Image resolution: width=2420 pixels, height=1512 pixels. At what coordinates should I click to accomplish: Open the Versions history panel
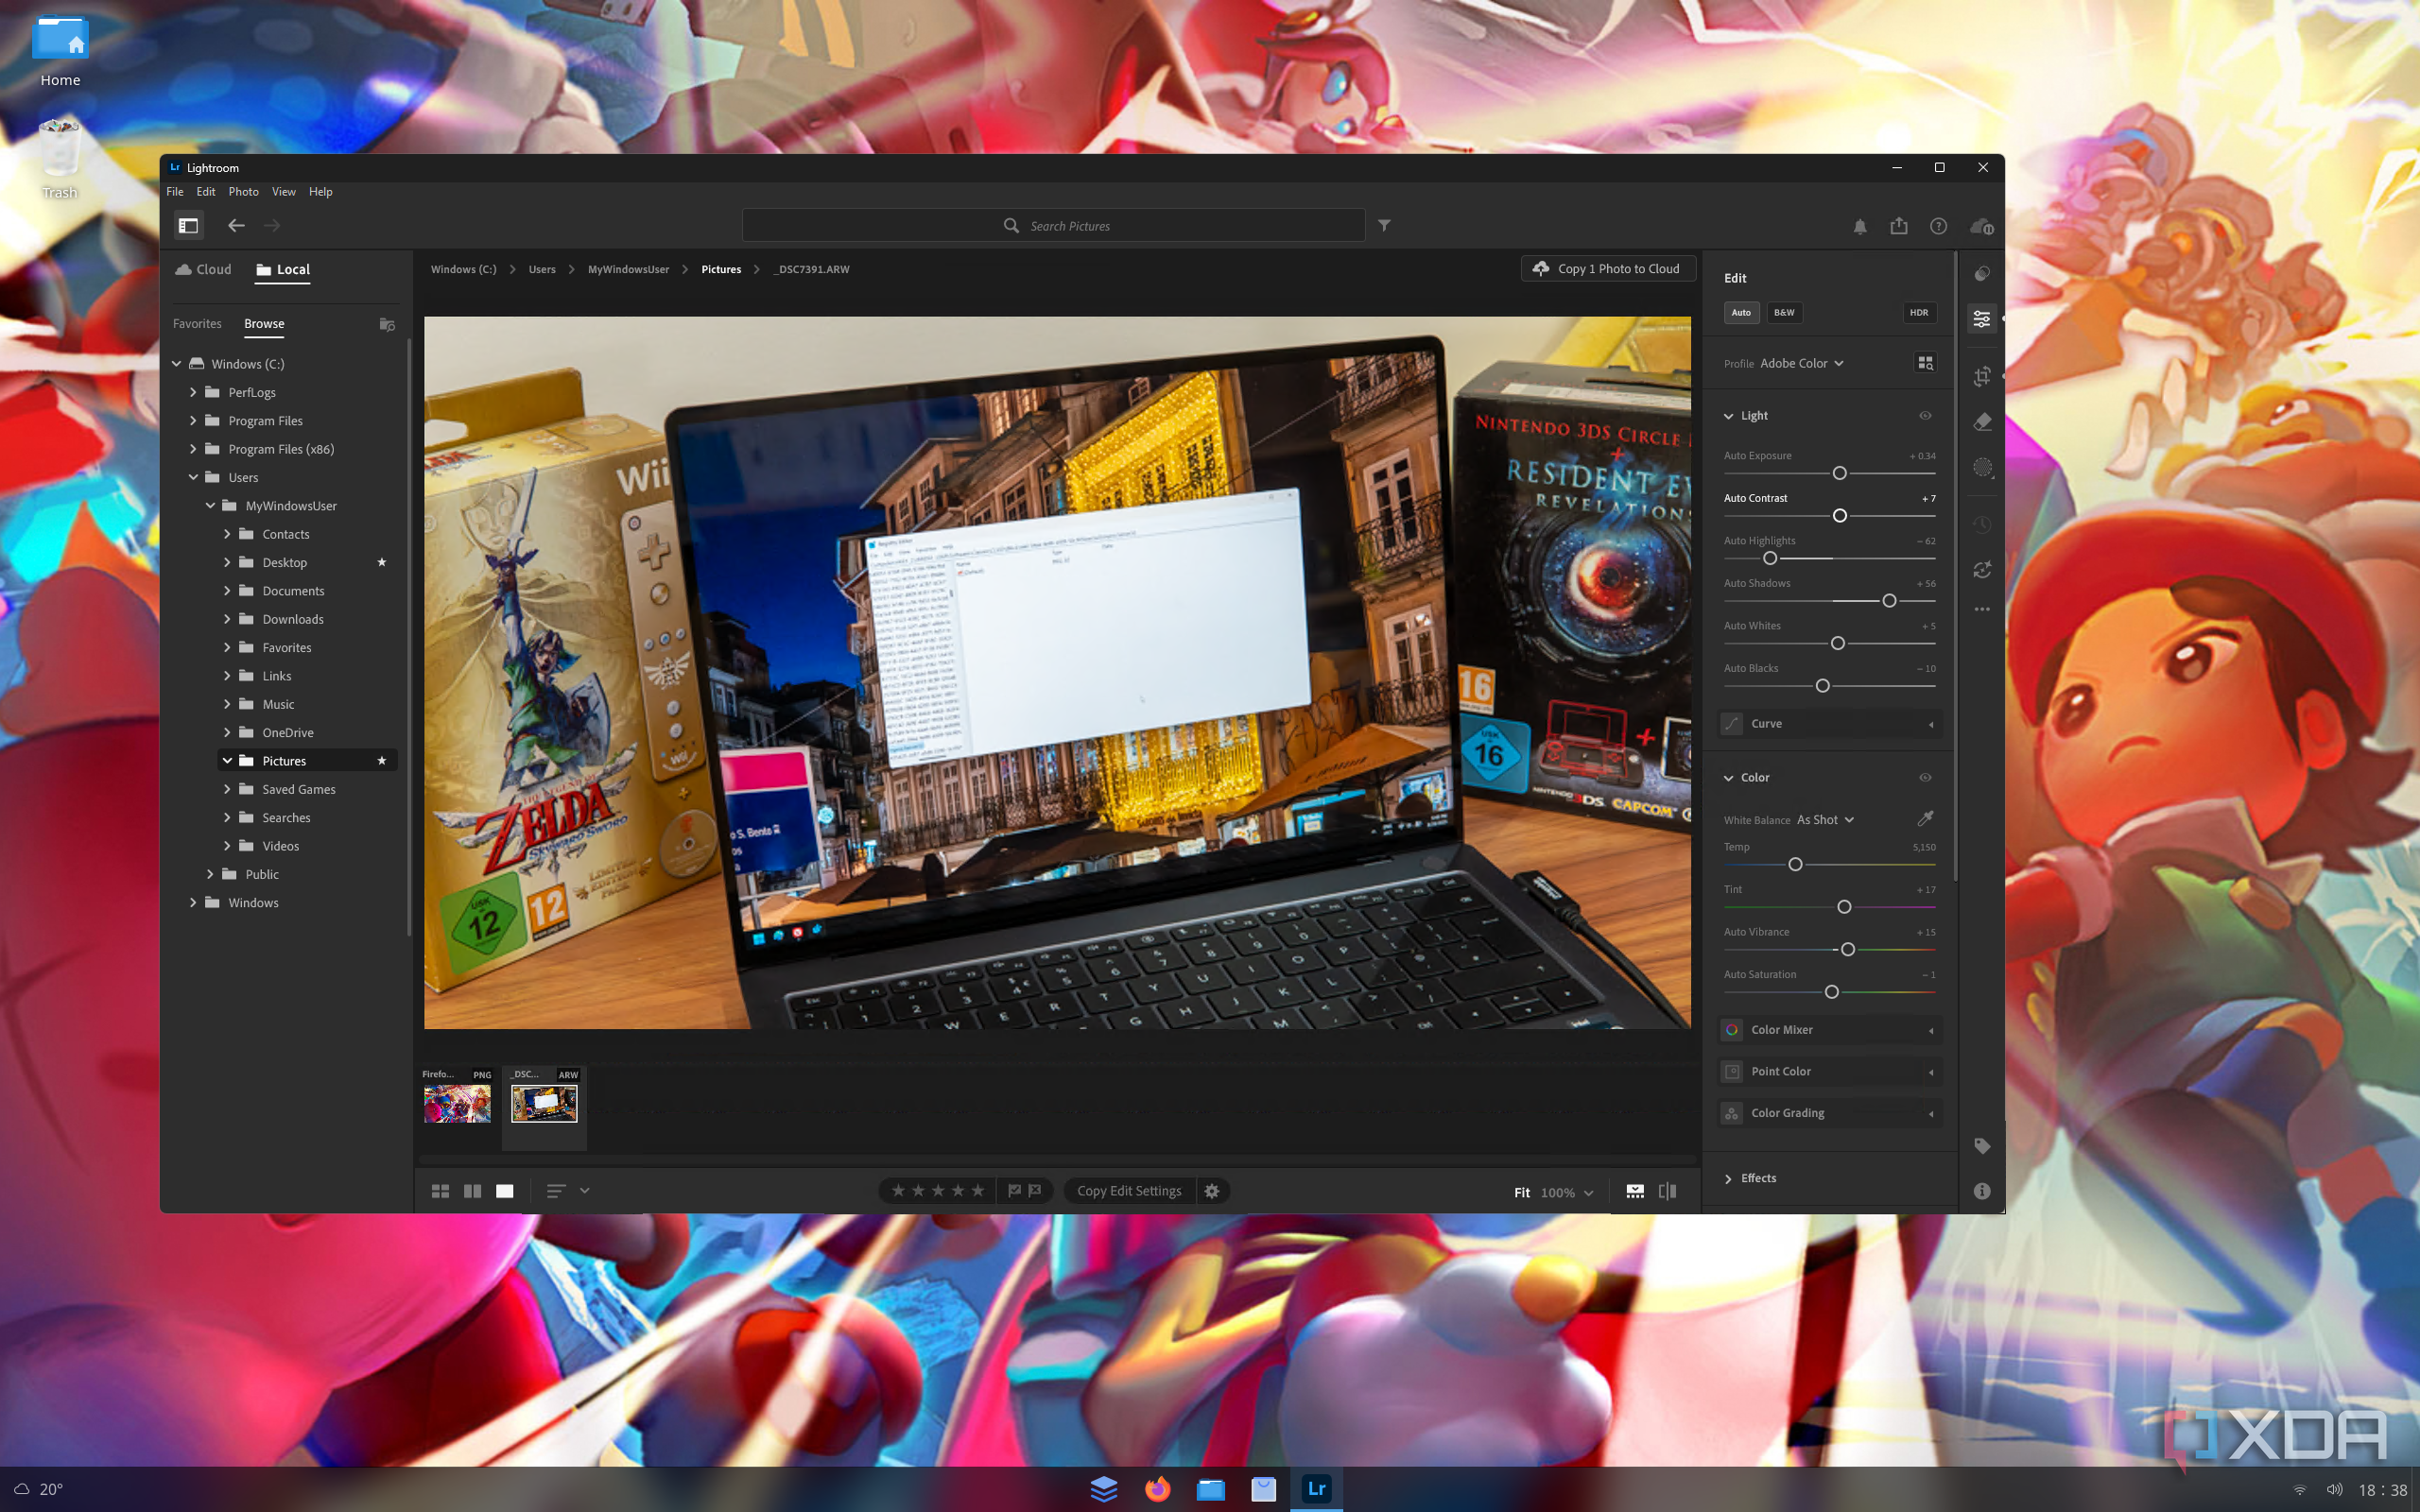(x=1982, y=524)
